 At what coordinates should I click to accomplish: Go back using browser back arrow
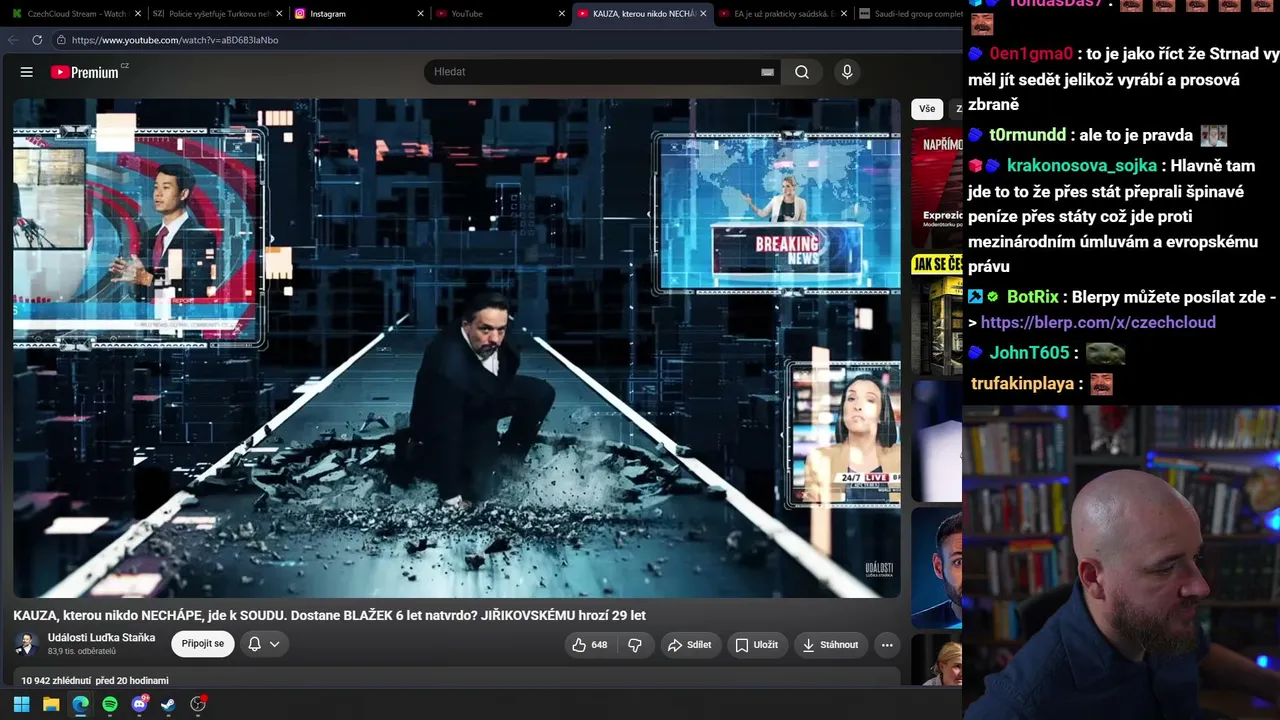13,40
